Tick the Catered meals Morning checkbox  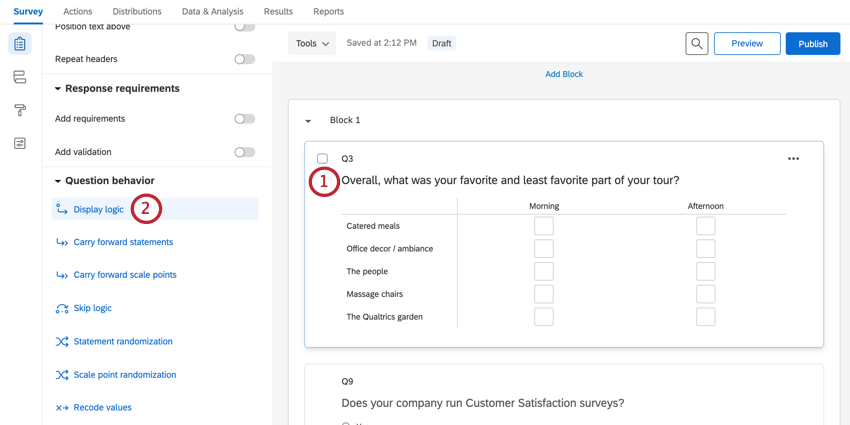[544, 226]
